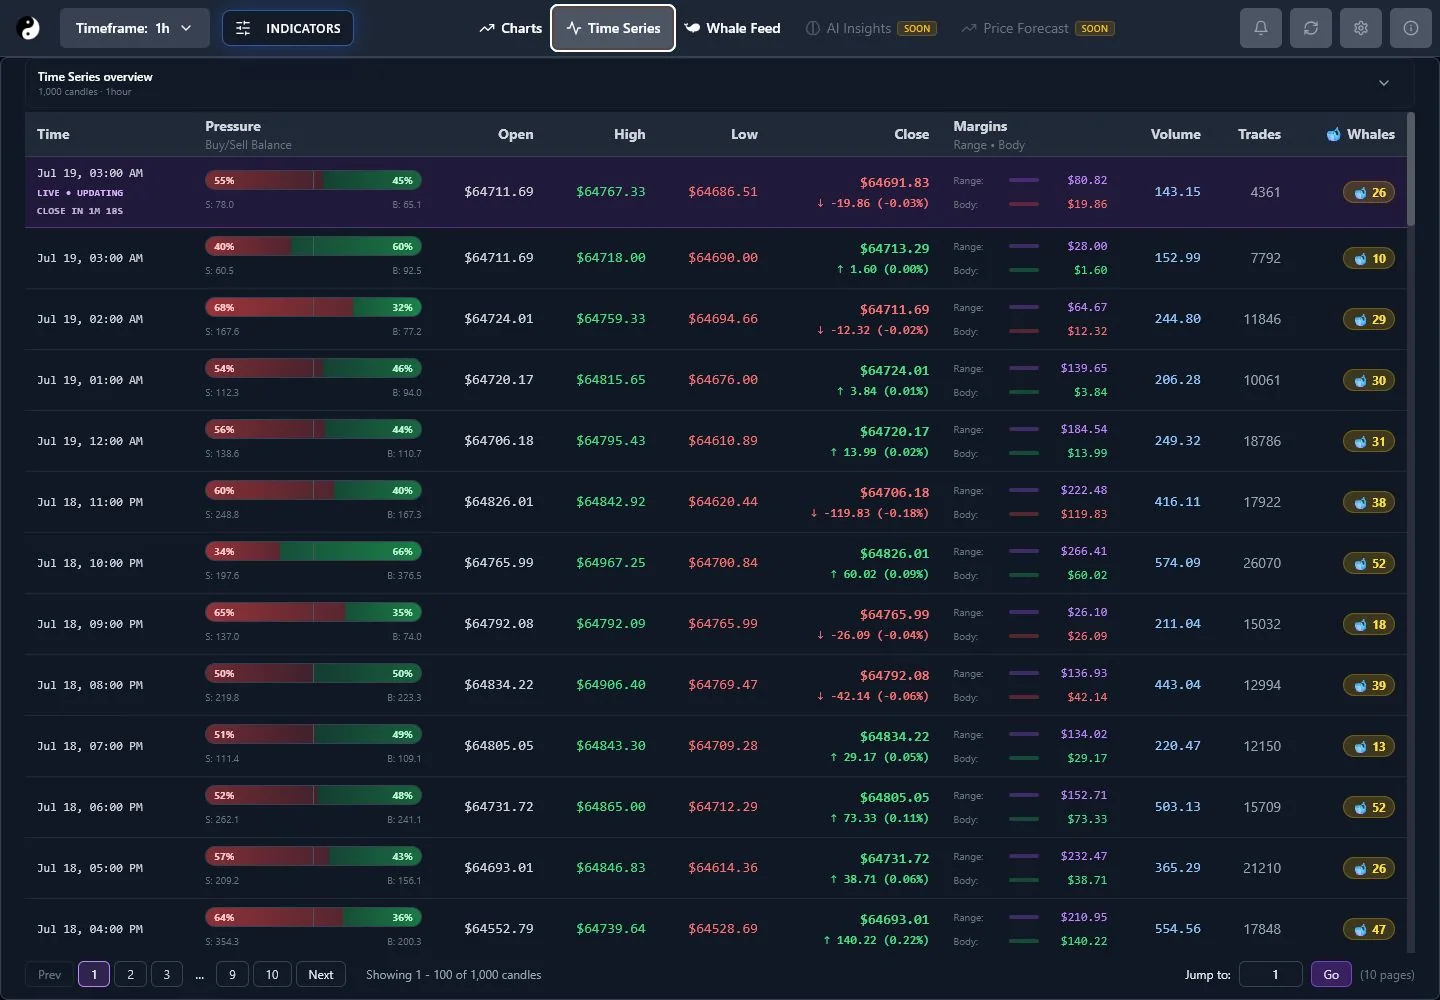Click the Whales column header icon
1440x1000 pixels.
[1333, 134]
